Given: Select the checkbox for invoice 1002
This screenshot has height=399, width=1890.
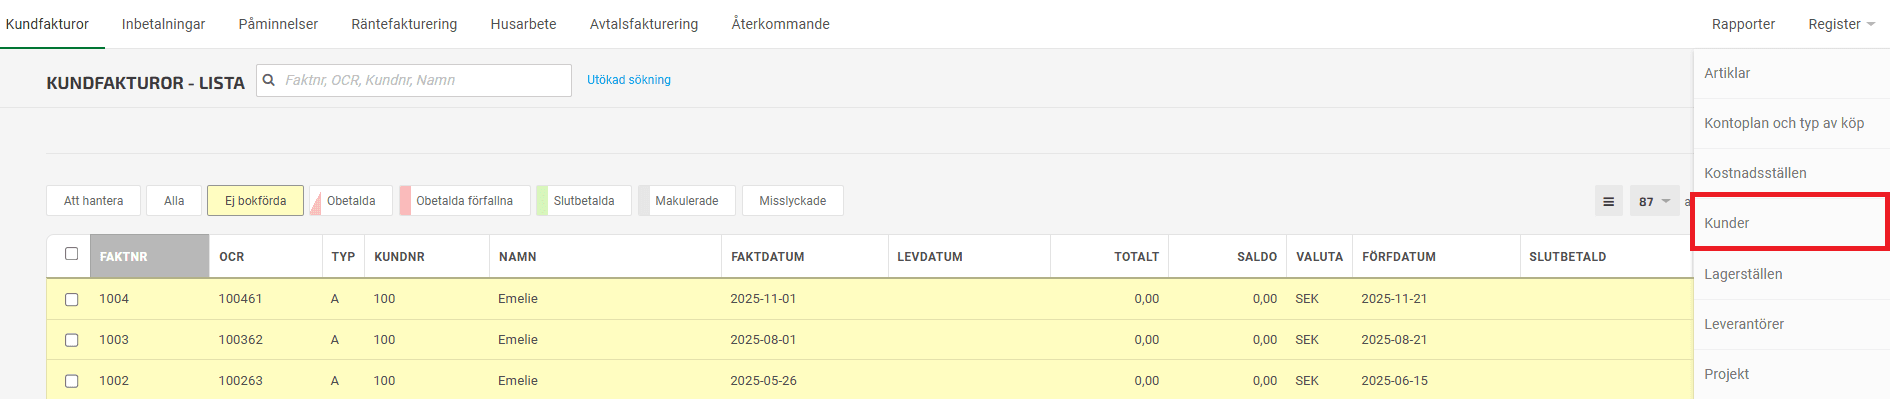Looking at the screenshot, I should pyautogui.click(x=71, y=381).
